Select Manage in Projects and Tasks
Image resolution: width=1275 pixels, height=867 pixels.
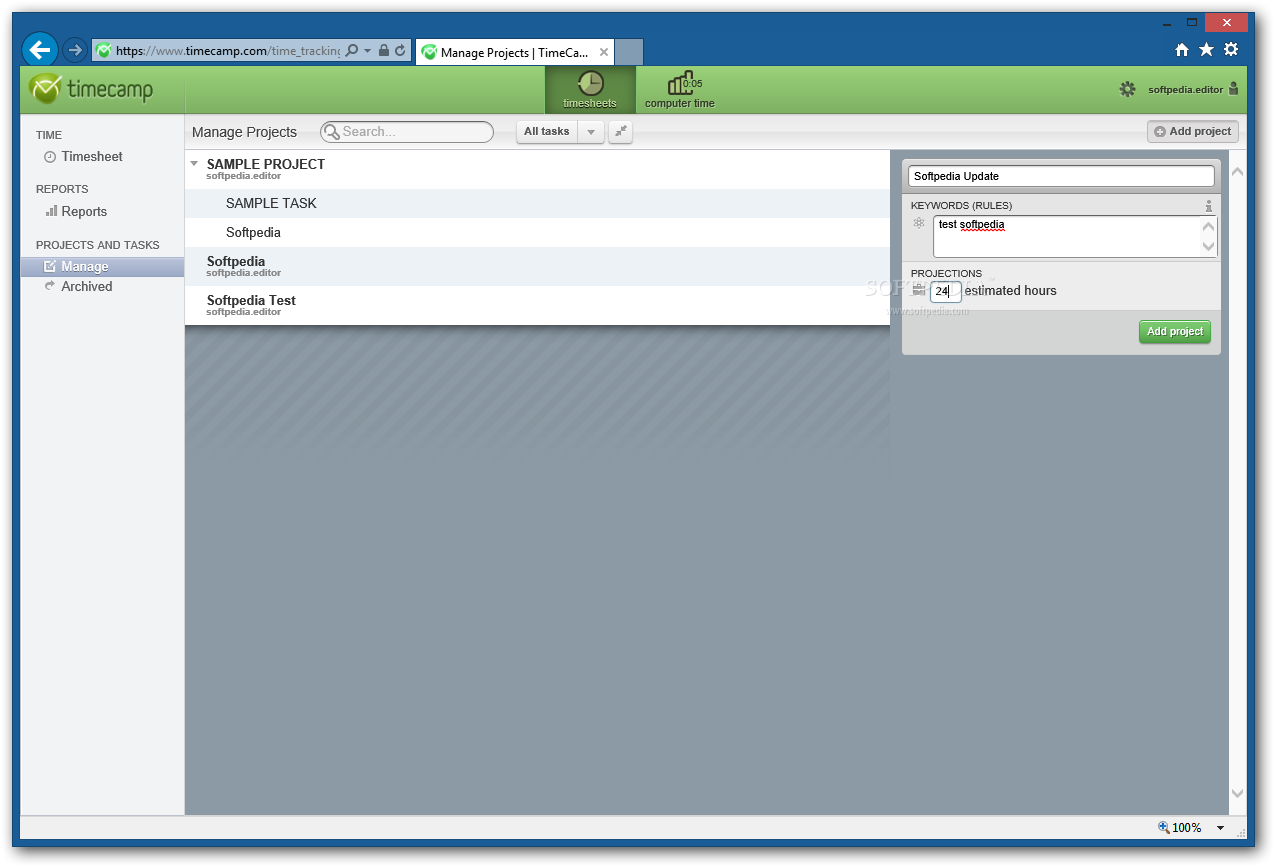click(x=102, y=267)
